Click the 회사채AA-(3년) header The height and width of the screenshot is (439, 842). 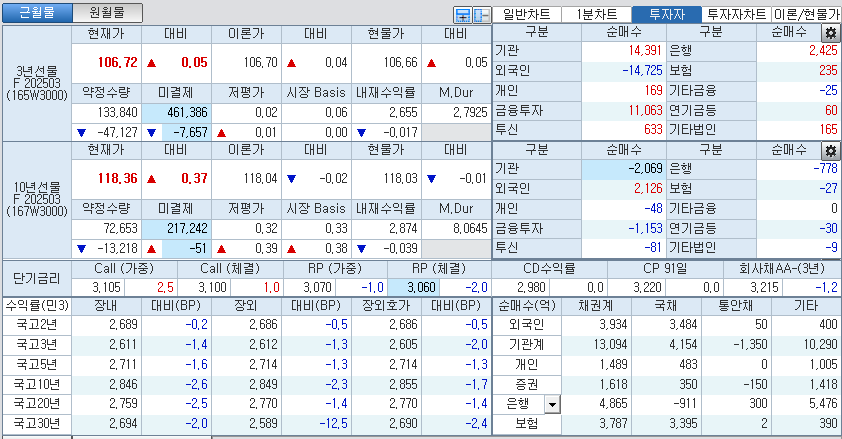(781, 268)
